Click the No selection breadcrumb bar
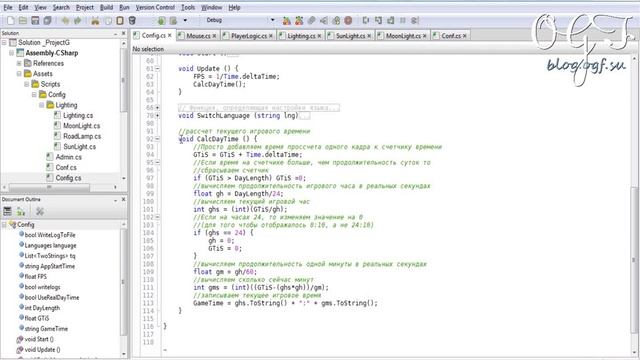 pyautogui.click(x=385, y=49)
